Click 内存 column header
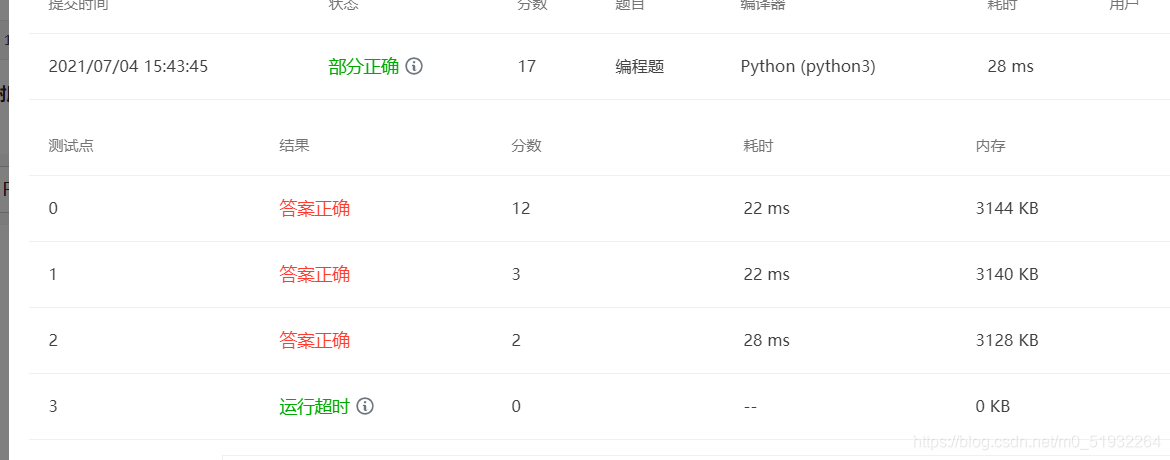 tap(991, 146)
